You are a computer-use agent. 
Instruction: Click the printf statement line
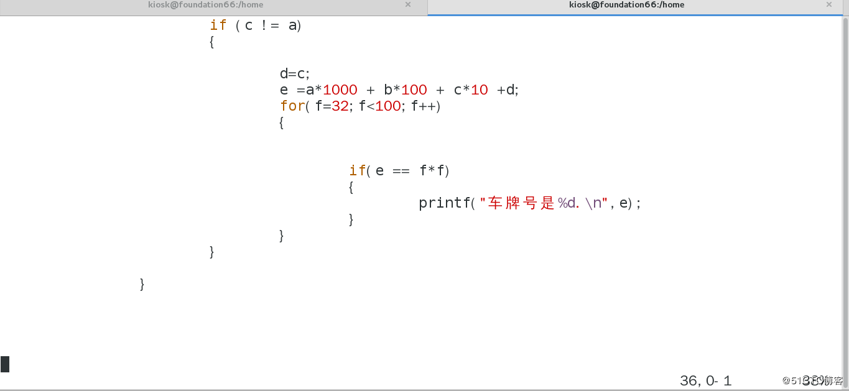530,204
